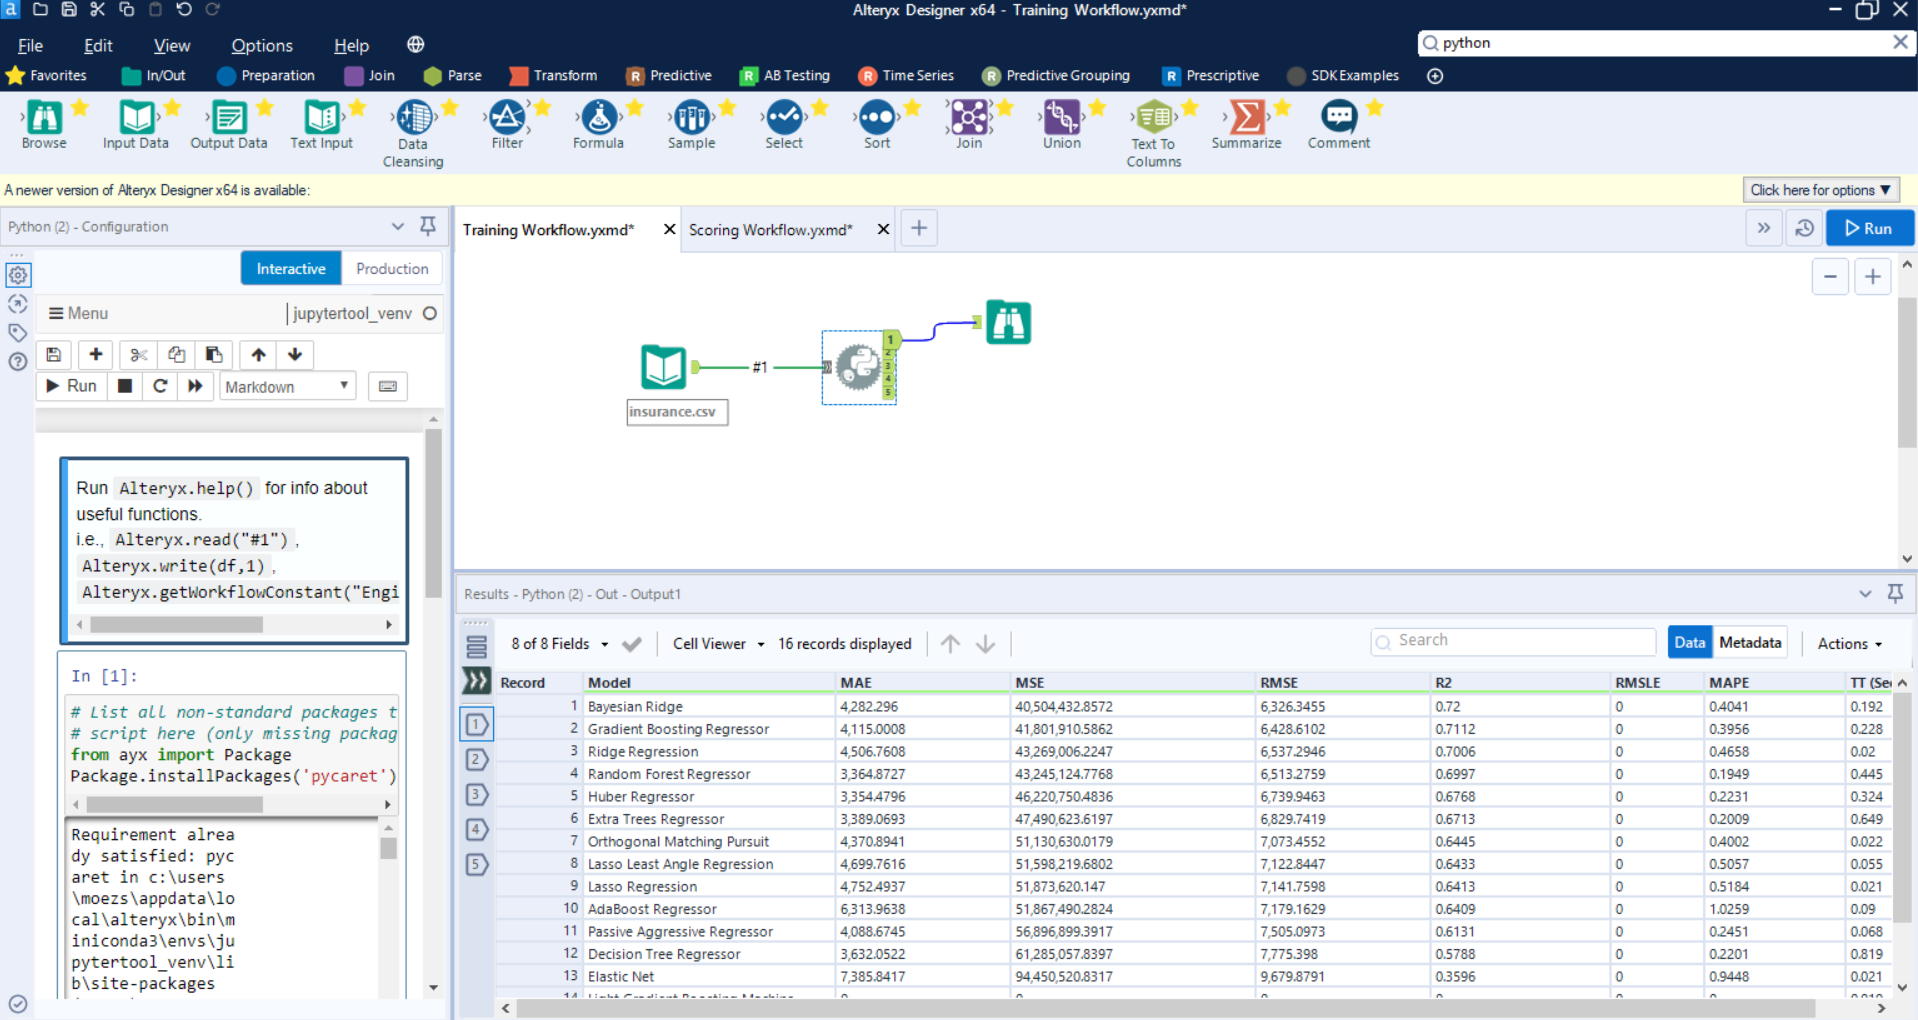
Task: Run the workflow with Run button
Action: click(1868, 228)
